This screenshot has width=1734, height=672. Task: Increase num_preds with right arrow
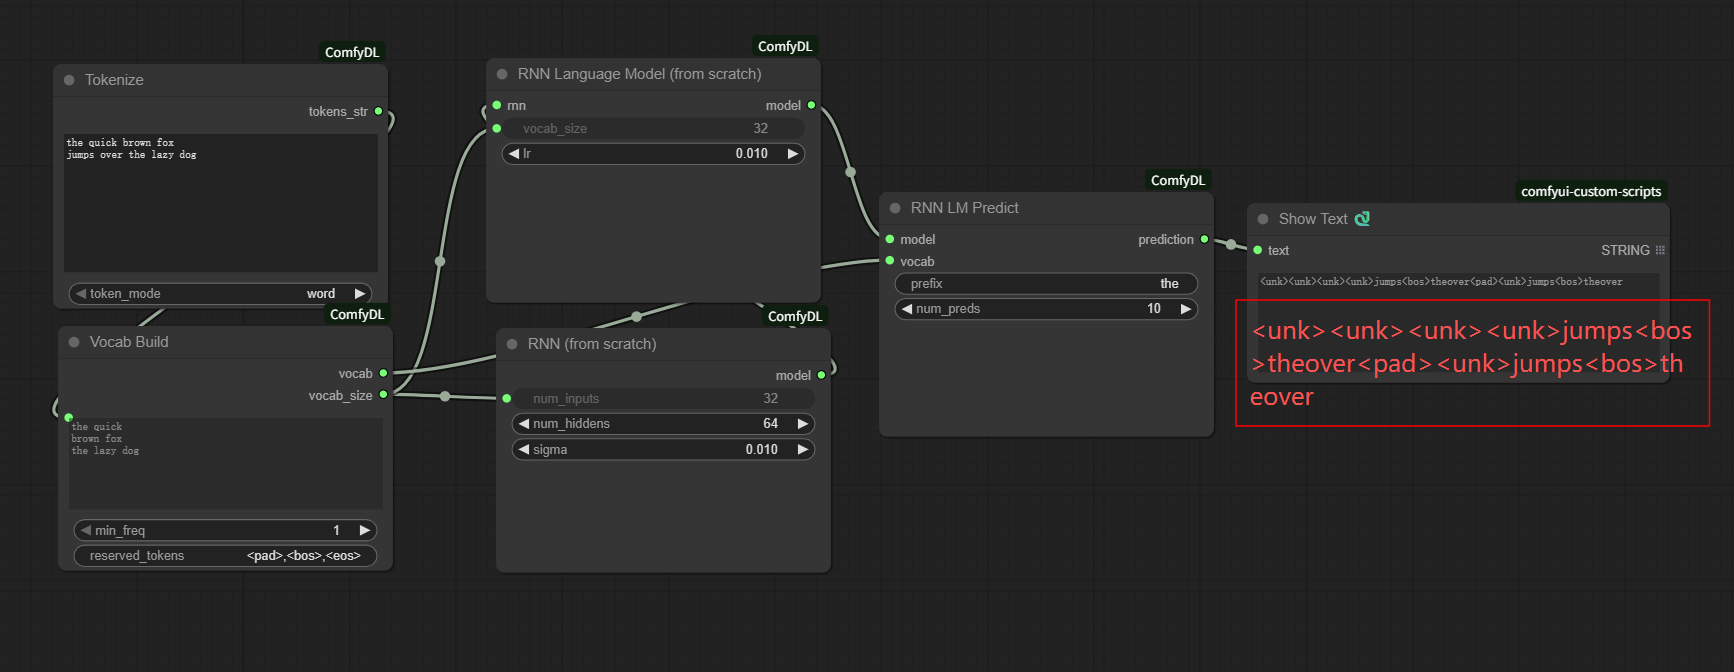point(1186,309)
